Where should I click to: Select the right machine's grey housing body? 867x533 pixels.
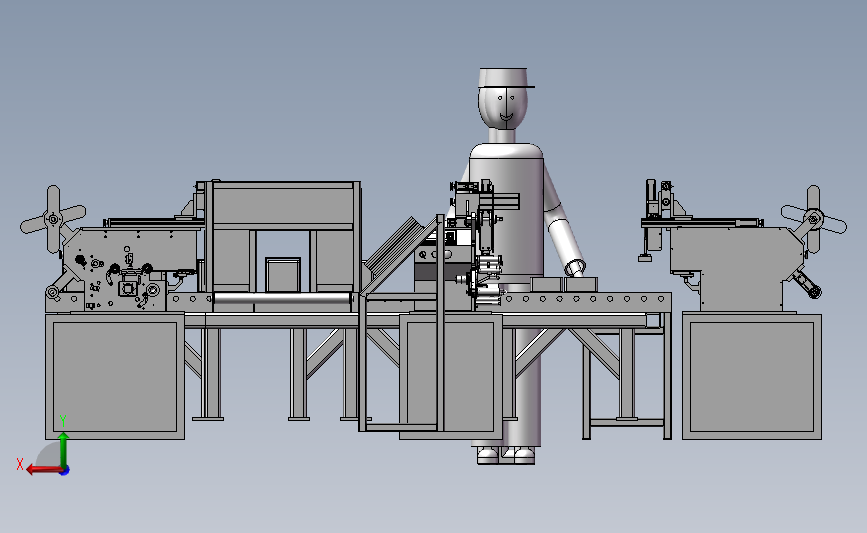coord(735,267)
